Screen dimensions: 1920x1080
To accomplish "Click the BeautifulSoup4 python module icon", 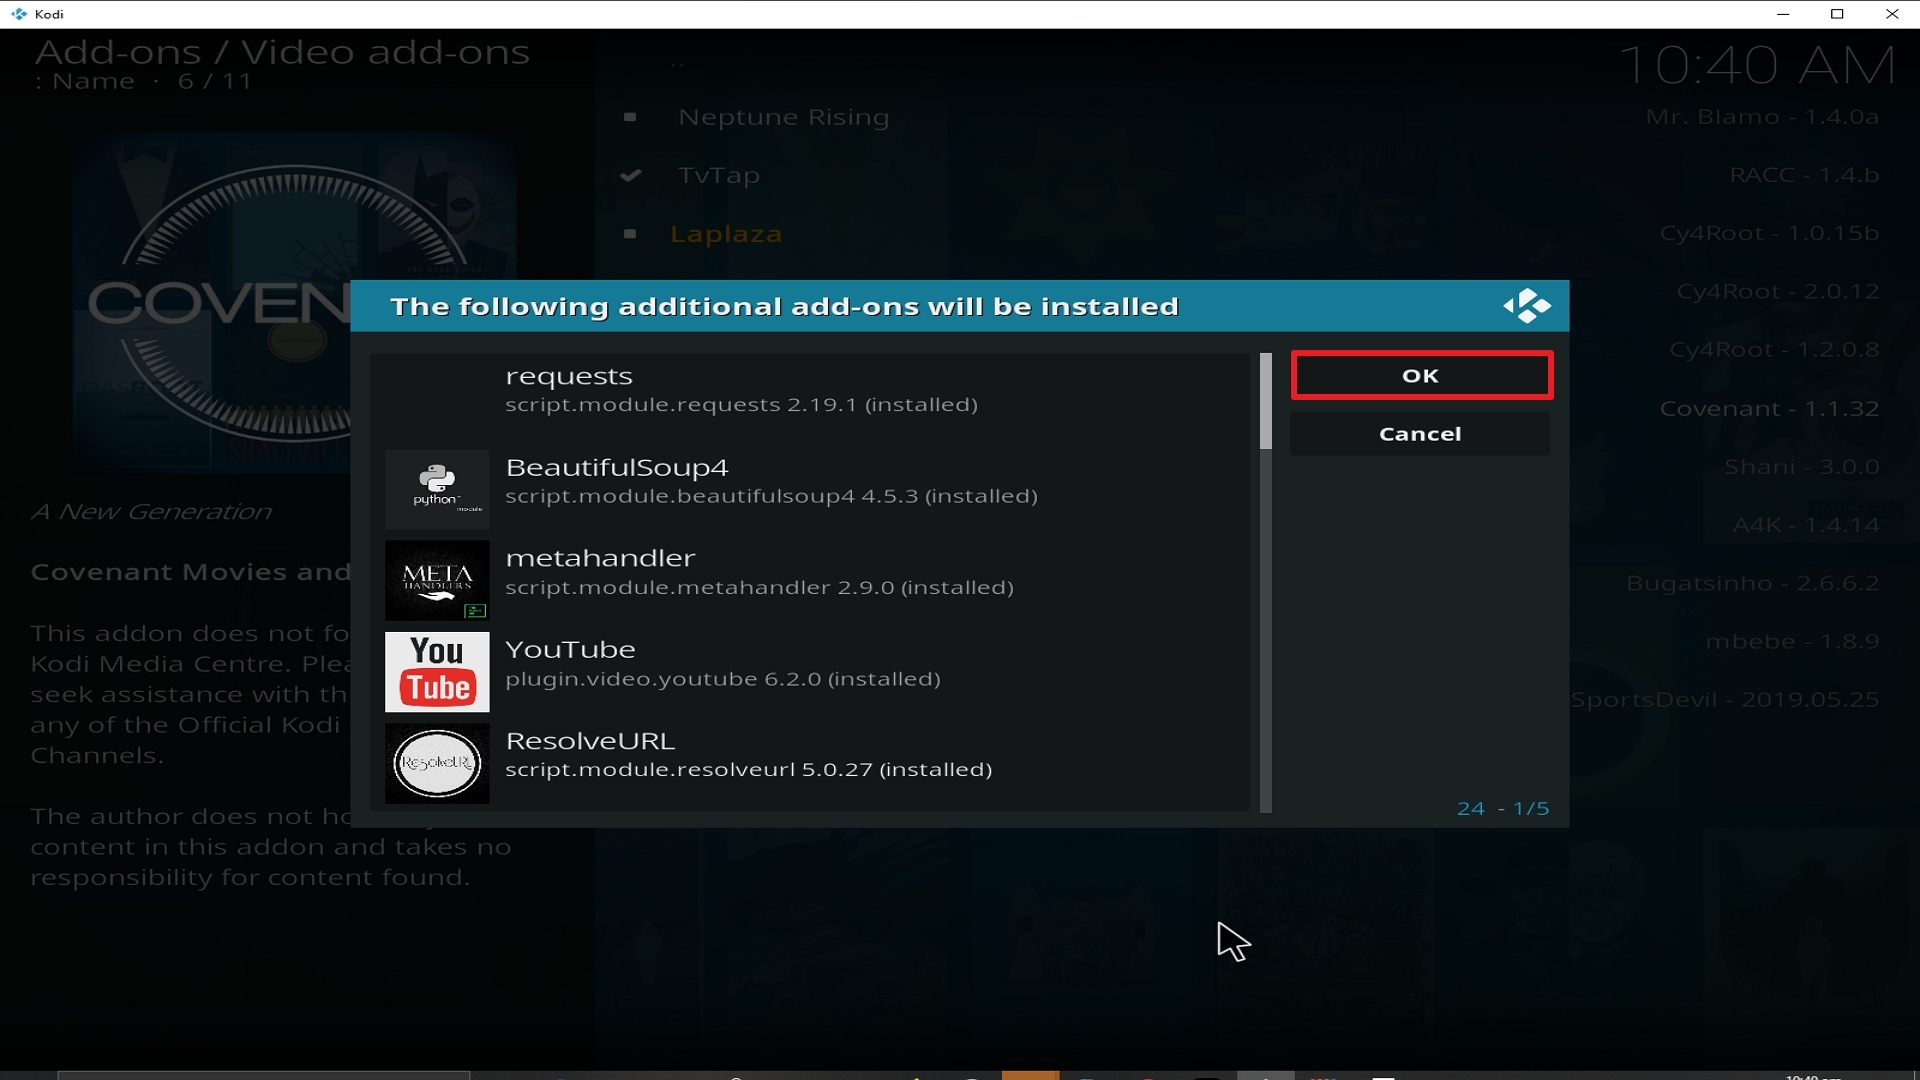I will pos(437,489).
